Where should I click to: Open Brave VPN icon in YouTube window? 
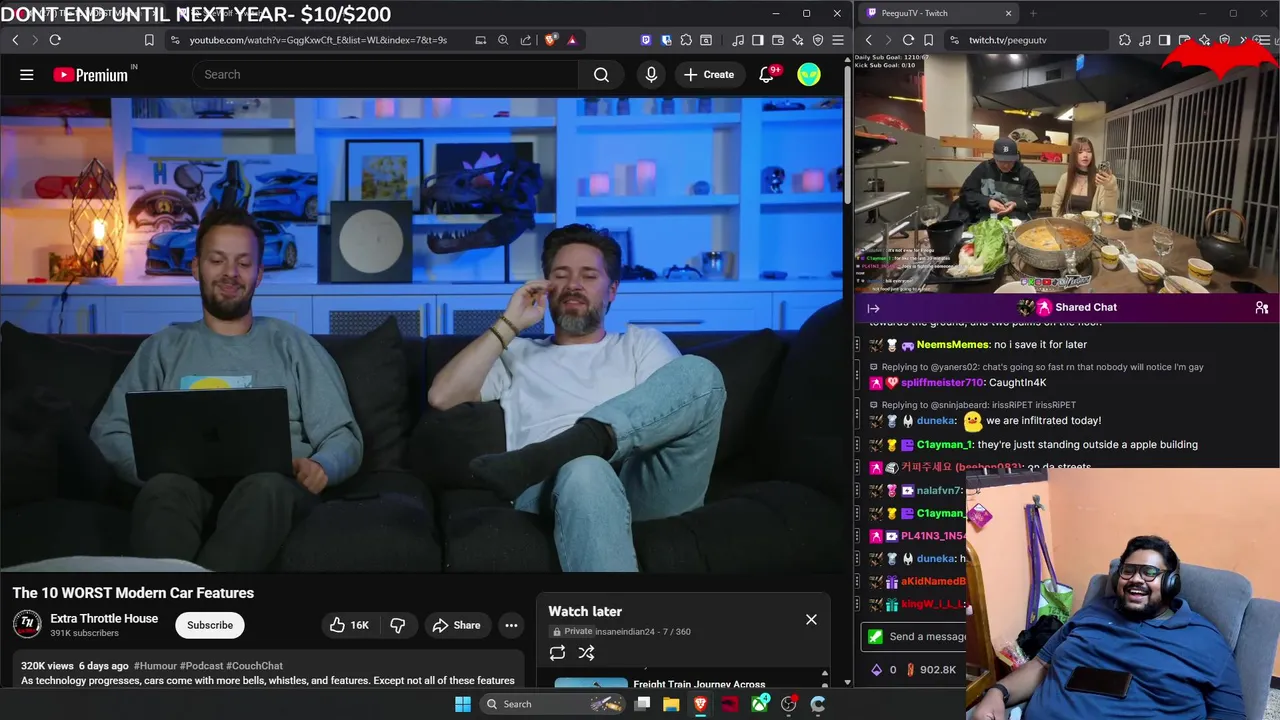click(818, 40)
